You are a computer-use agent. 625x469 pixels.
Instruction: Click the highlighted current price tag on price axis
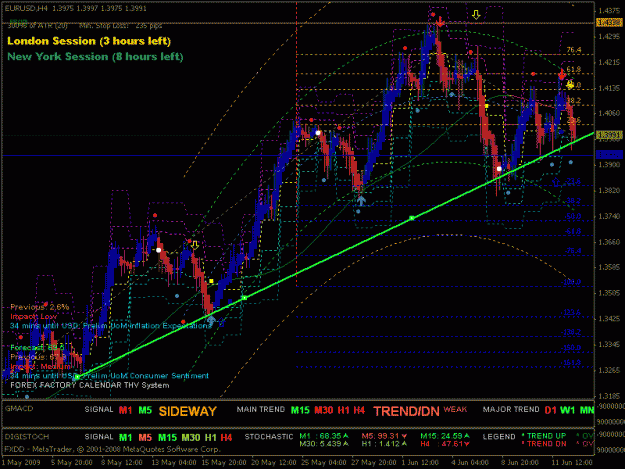(609, 135)
